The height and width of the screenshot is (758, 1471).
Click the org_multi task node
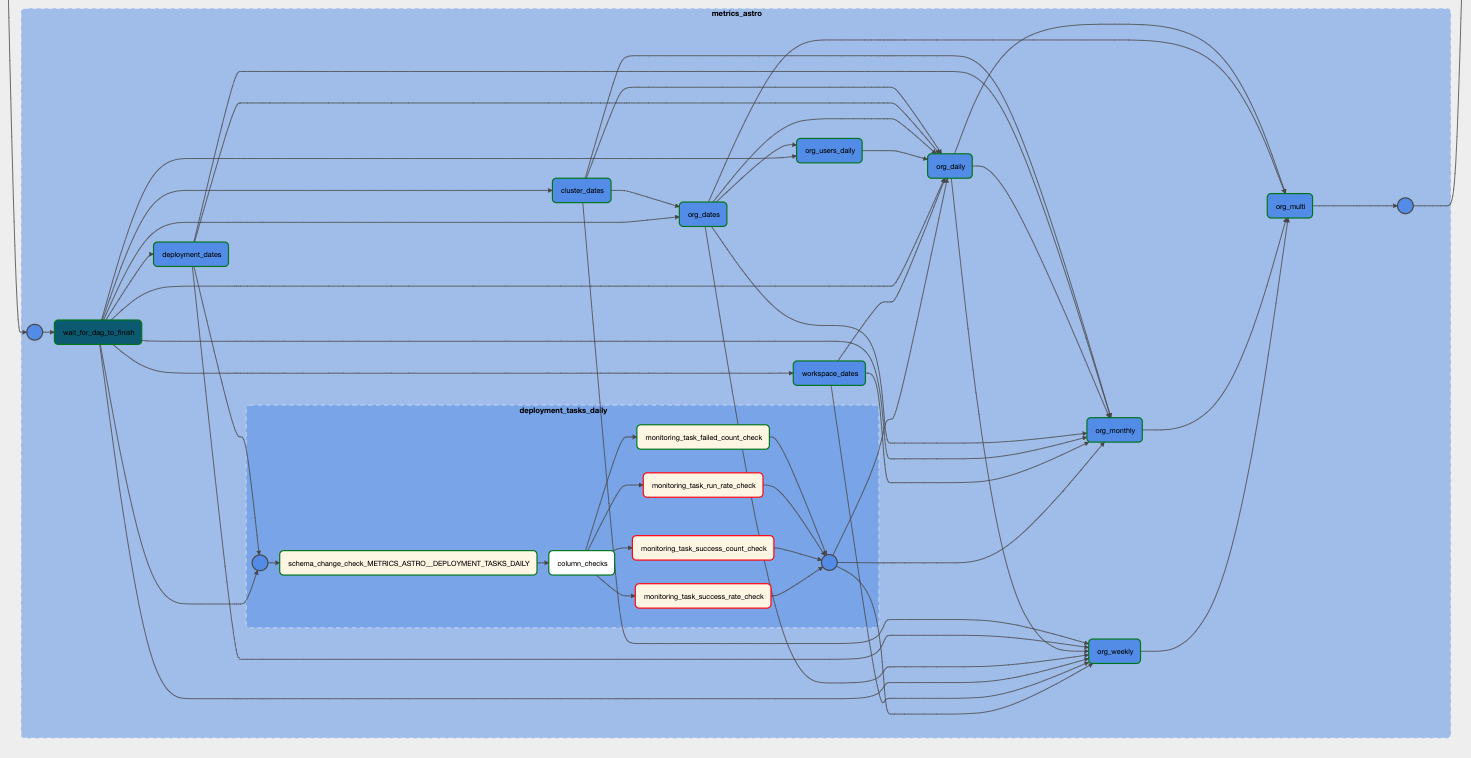click(1289, 207)
